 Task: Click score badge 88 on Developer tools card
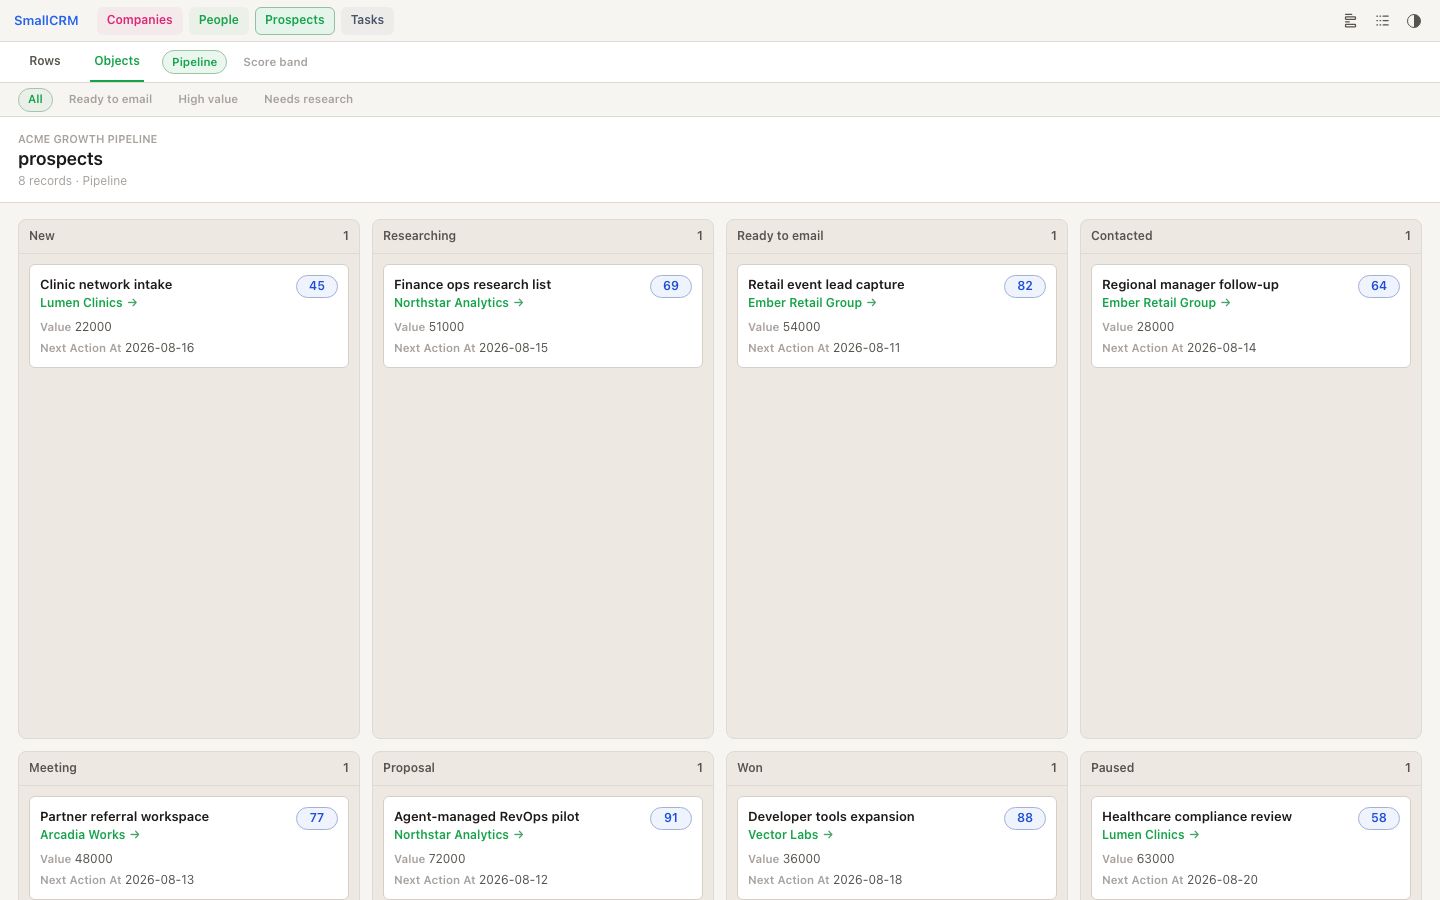coord(1025,818)
